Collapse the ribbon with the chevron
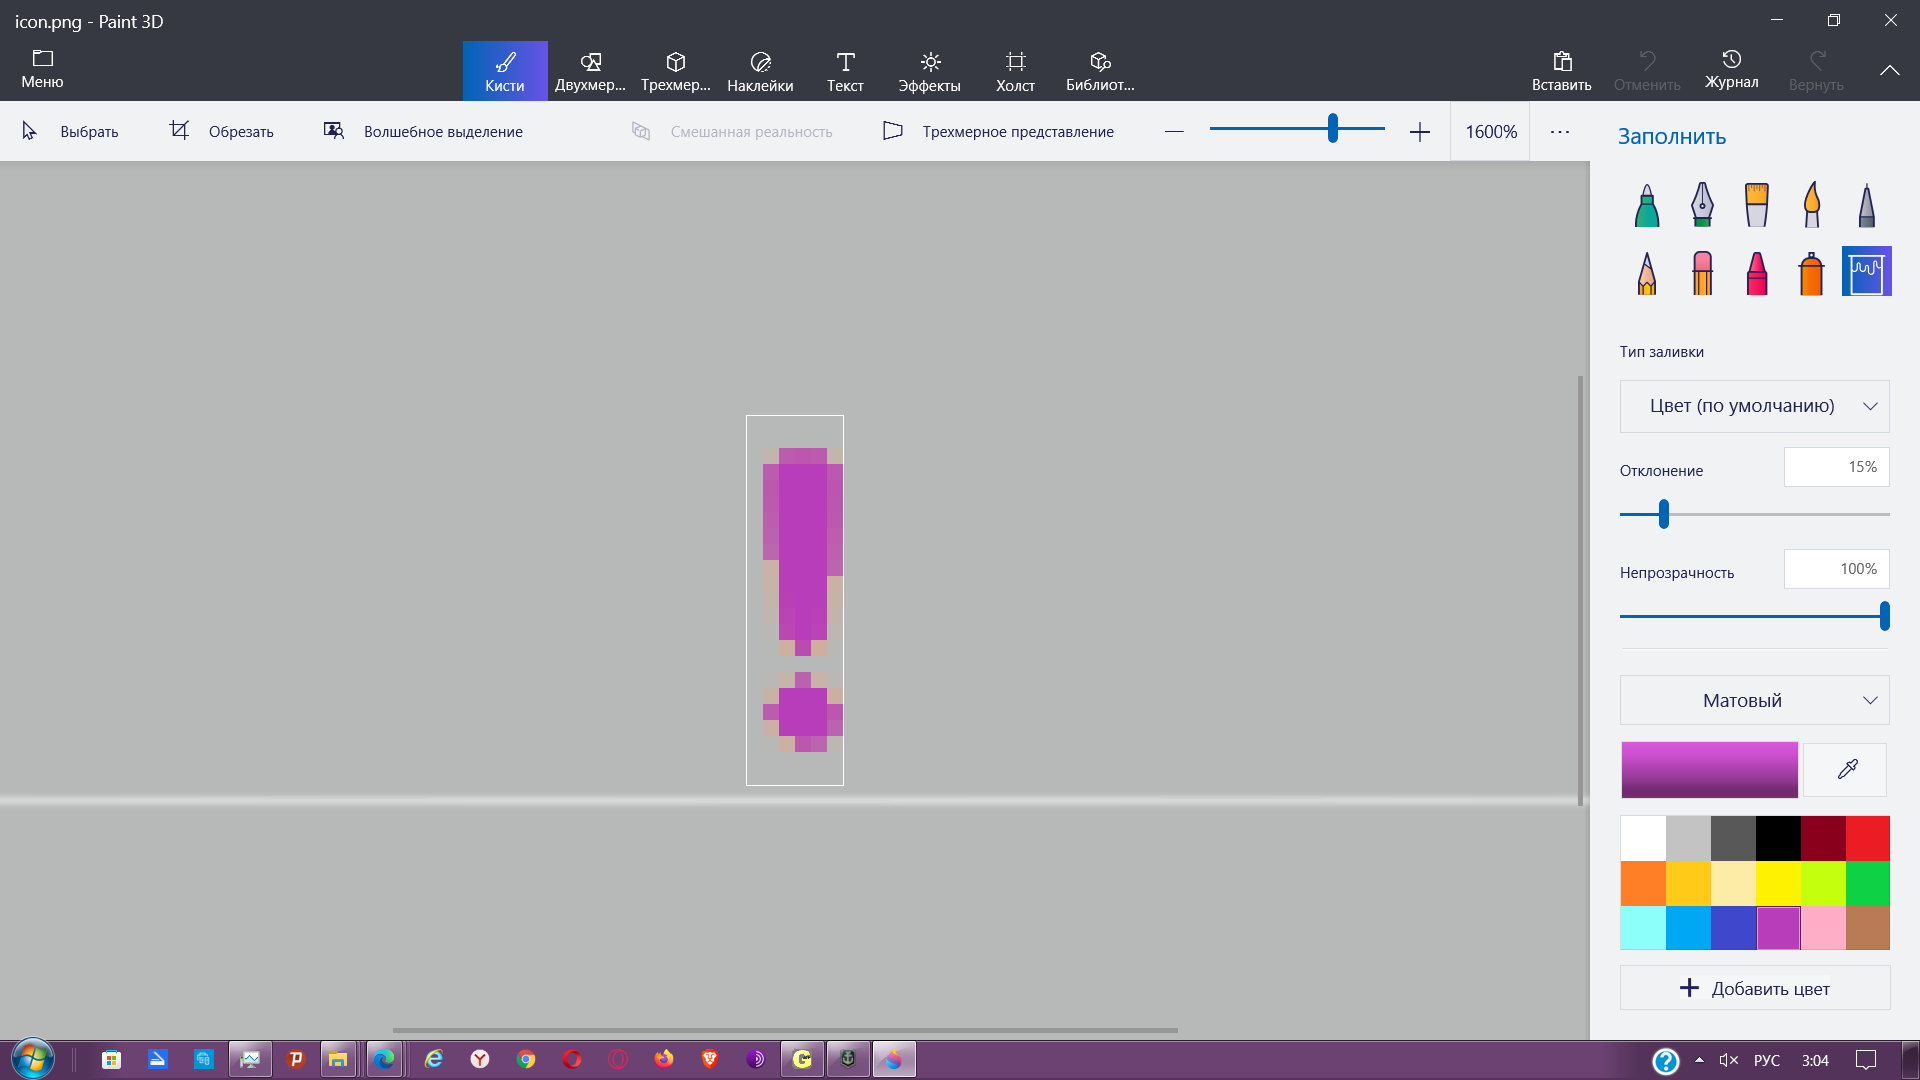This screenshot has height=1080, width=1920. 1889,70
